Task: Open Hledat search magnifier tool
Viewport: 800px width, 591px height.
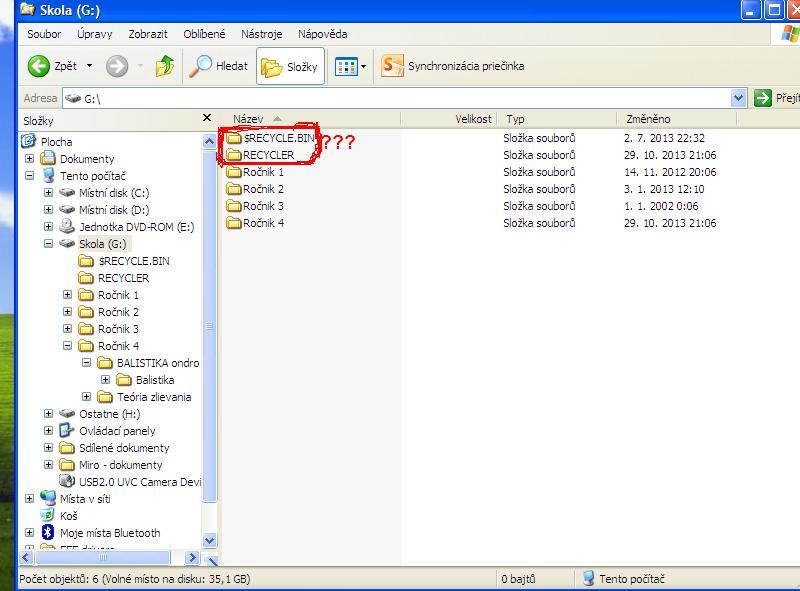Action: pos(202,67)
